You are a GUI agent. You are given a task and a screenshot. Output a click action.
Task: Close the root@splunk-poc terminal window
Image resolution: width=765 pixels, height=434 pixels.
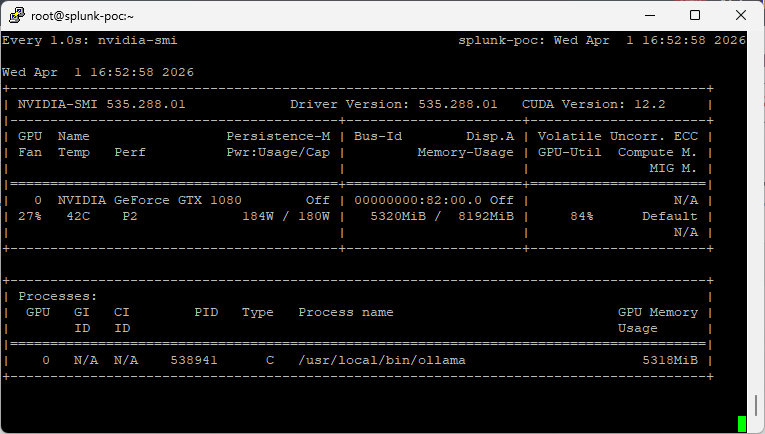[741, 16]
